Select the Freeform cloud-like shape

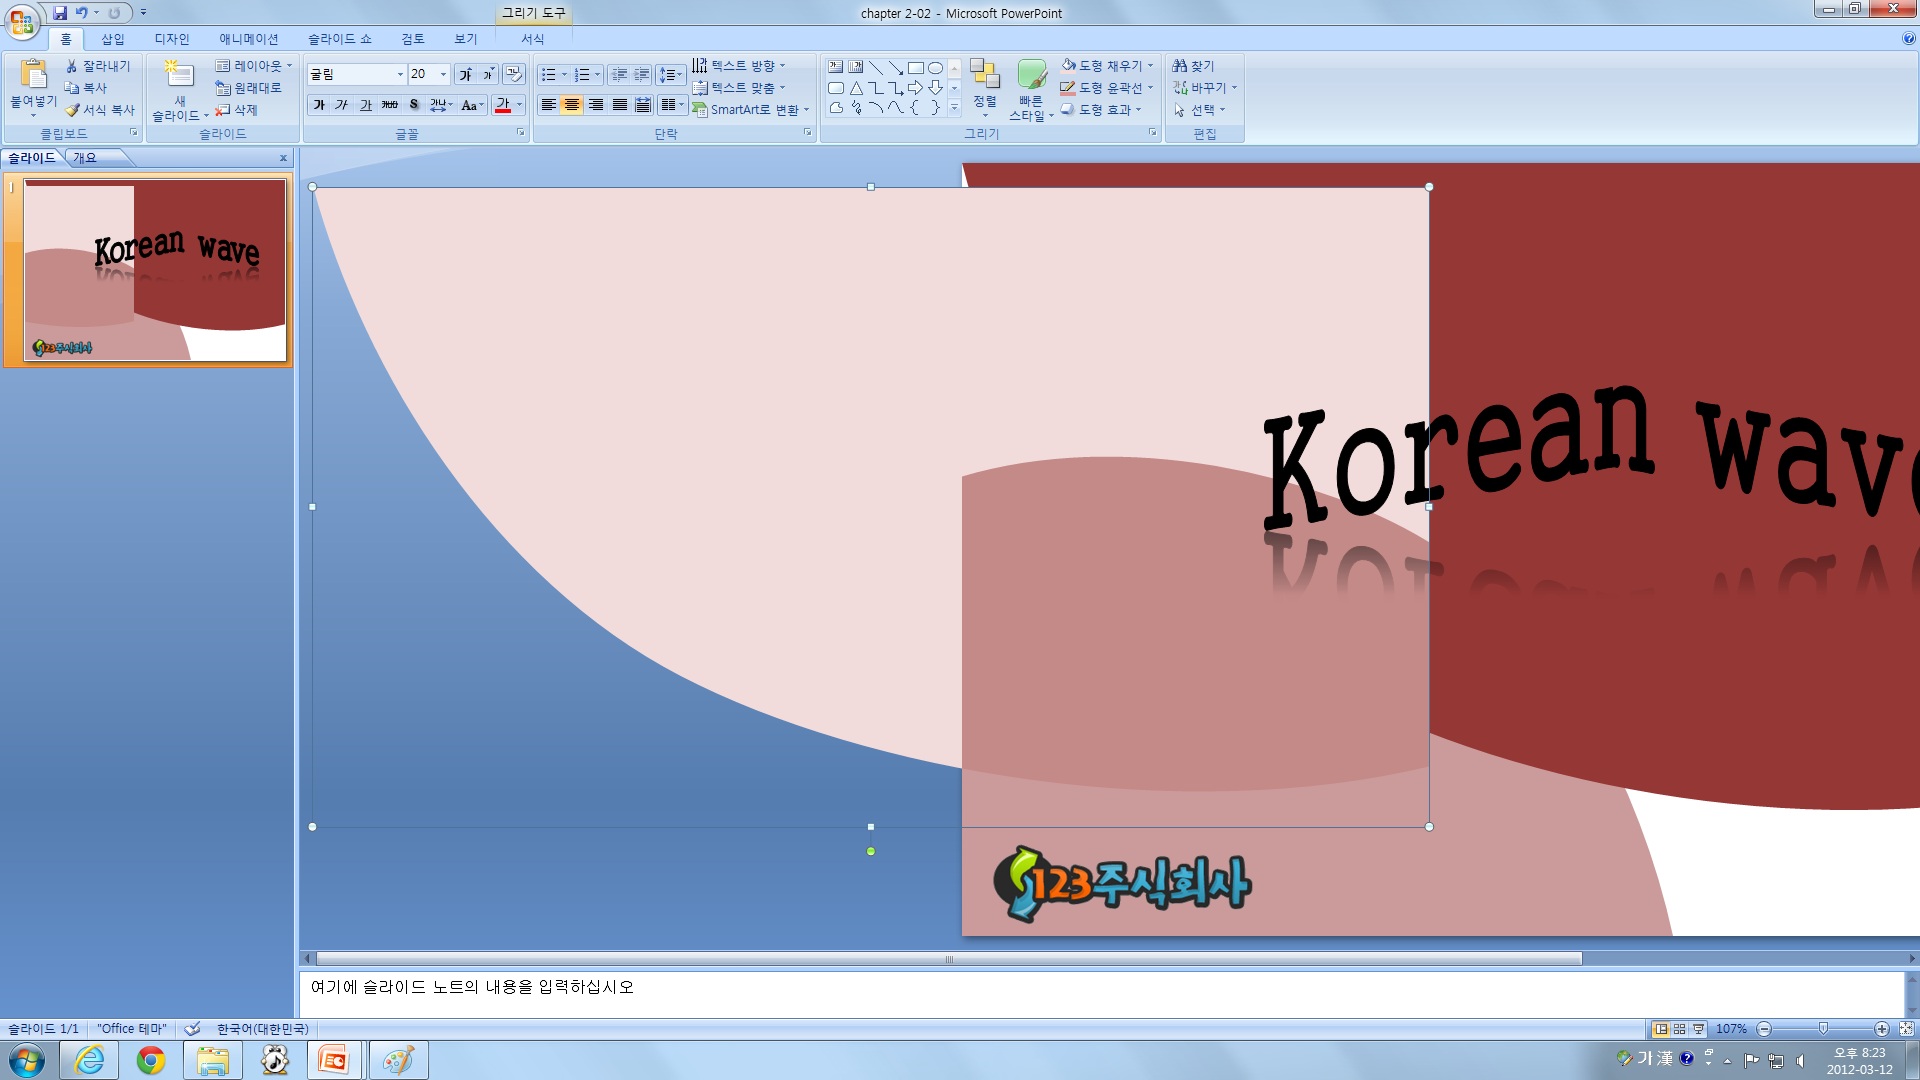[836, 108]
